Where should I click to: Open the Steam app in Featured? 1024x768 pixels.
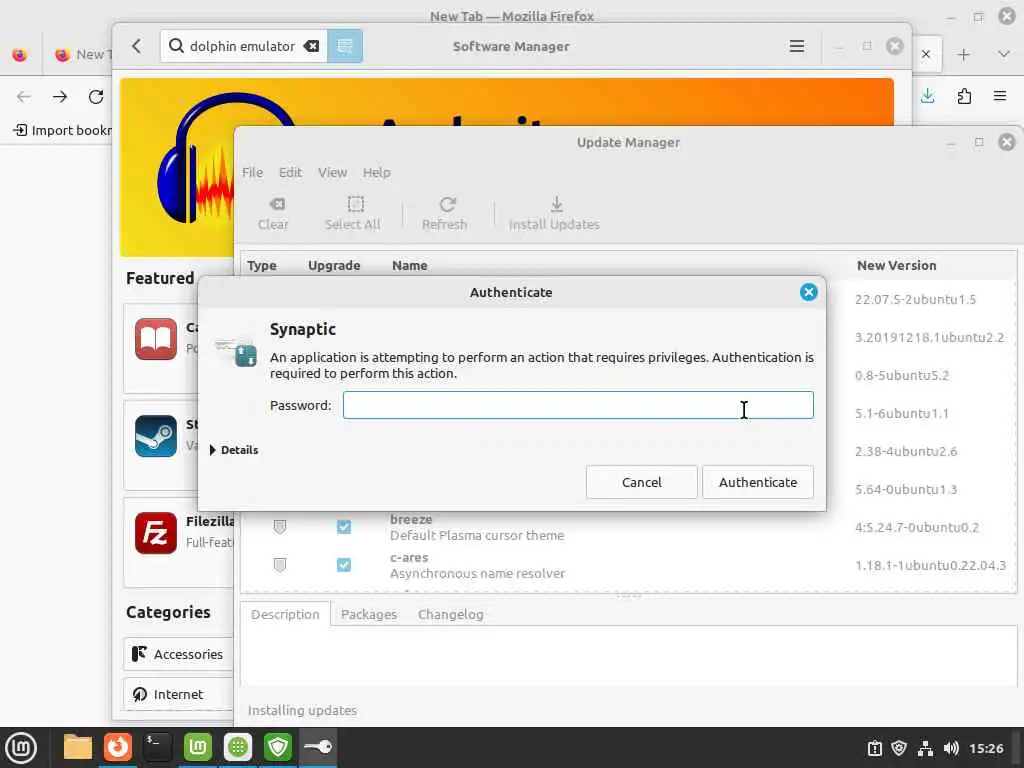click(x=155, y=436)
